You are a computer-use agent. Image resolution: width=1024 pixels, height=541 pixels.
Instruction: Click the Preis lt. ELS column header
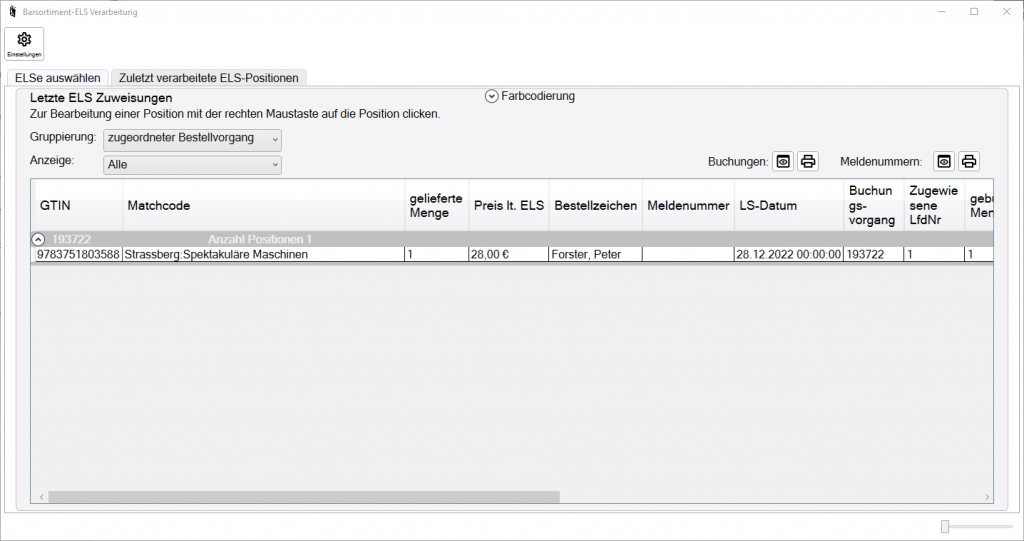pos(508,206)
